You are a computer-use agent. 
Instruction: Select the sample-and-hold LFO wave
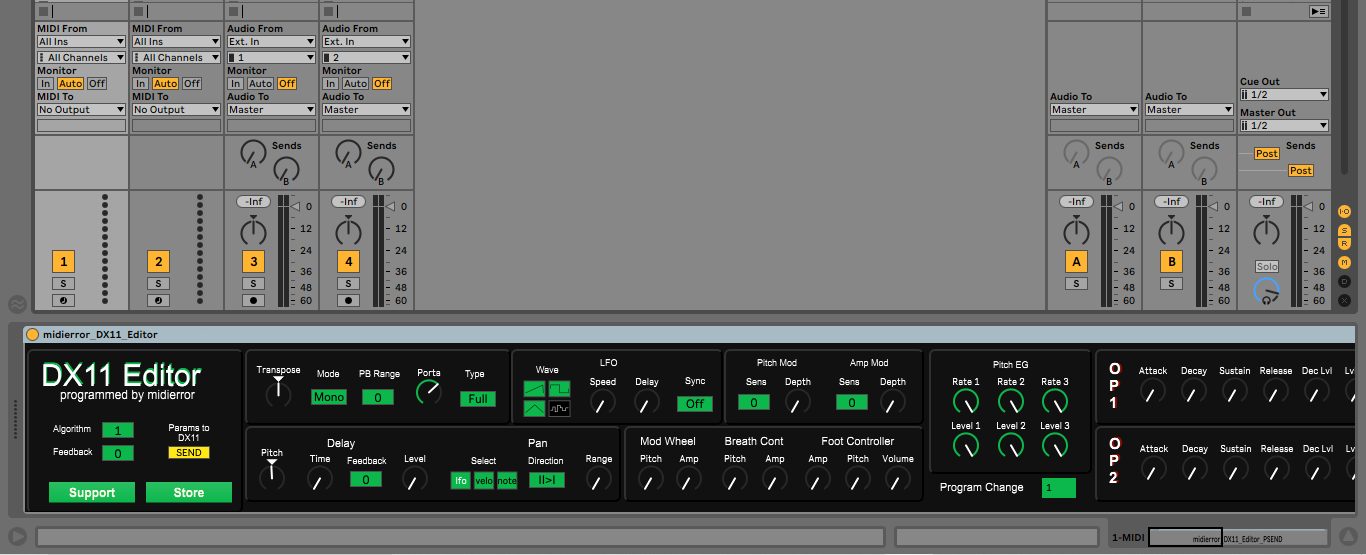(x=559, y=408)
